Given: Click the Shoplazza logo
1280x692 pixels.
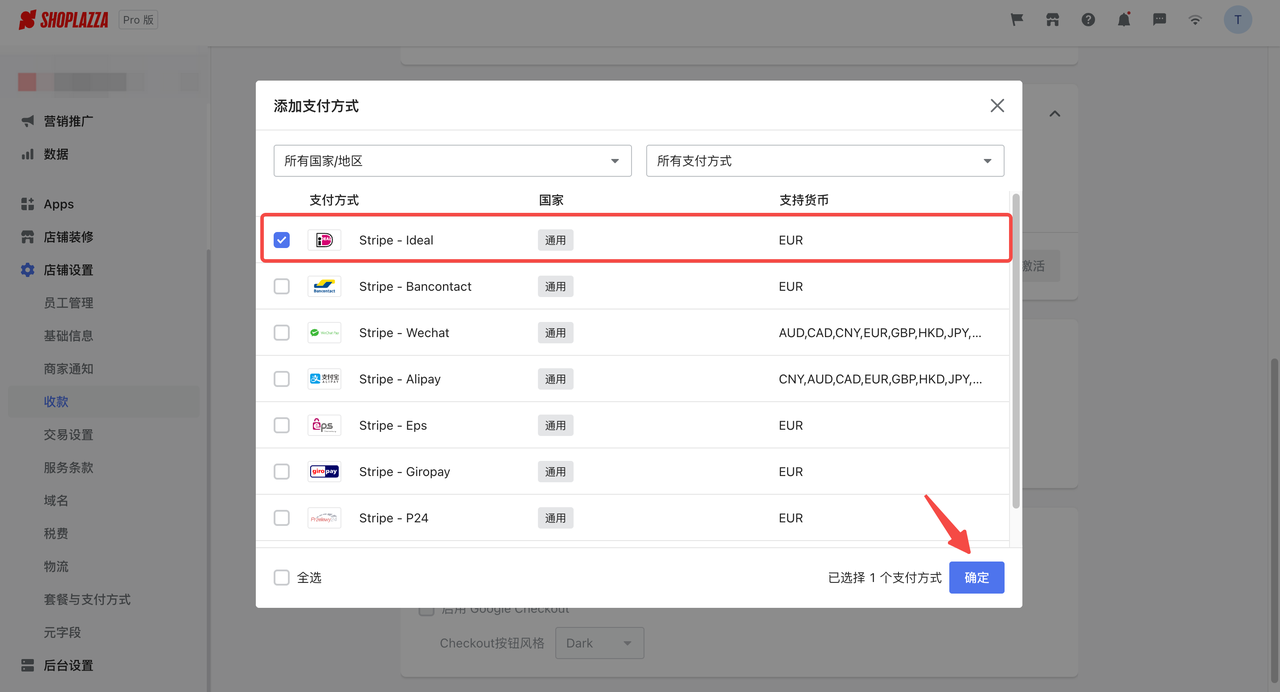Looking at the screenshot, I should pyautogui.click(x=64, y=19).
